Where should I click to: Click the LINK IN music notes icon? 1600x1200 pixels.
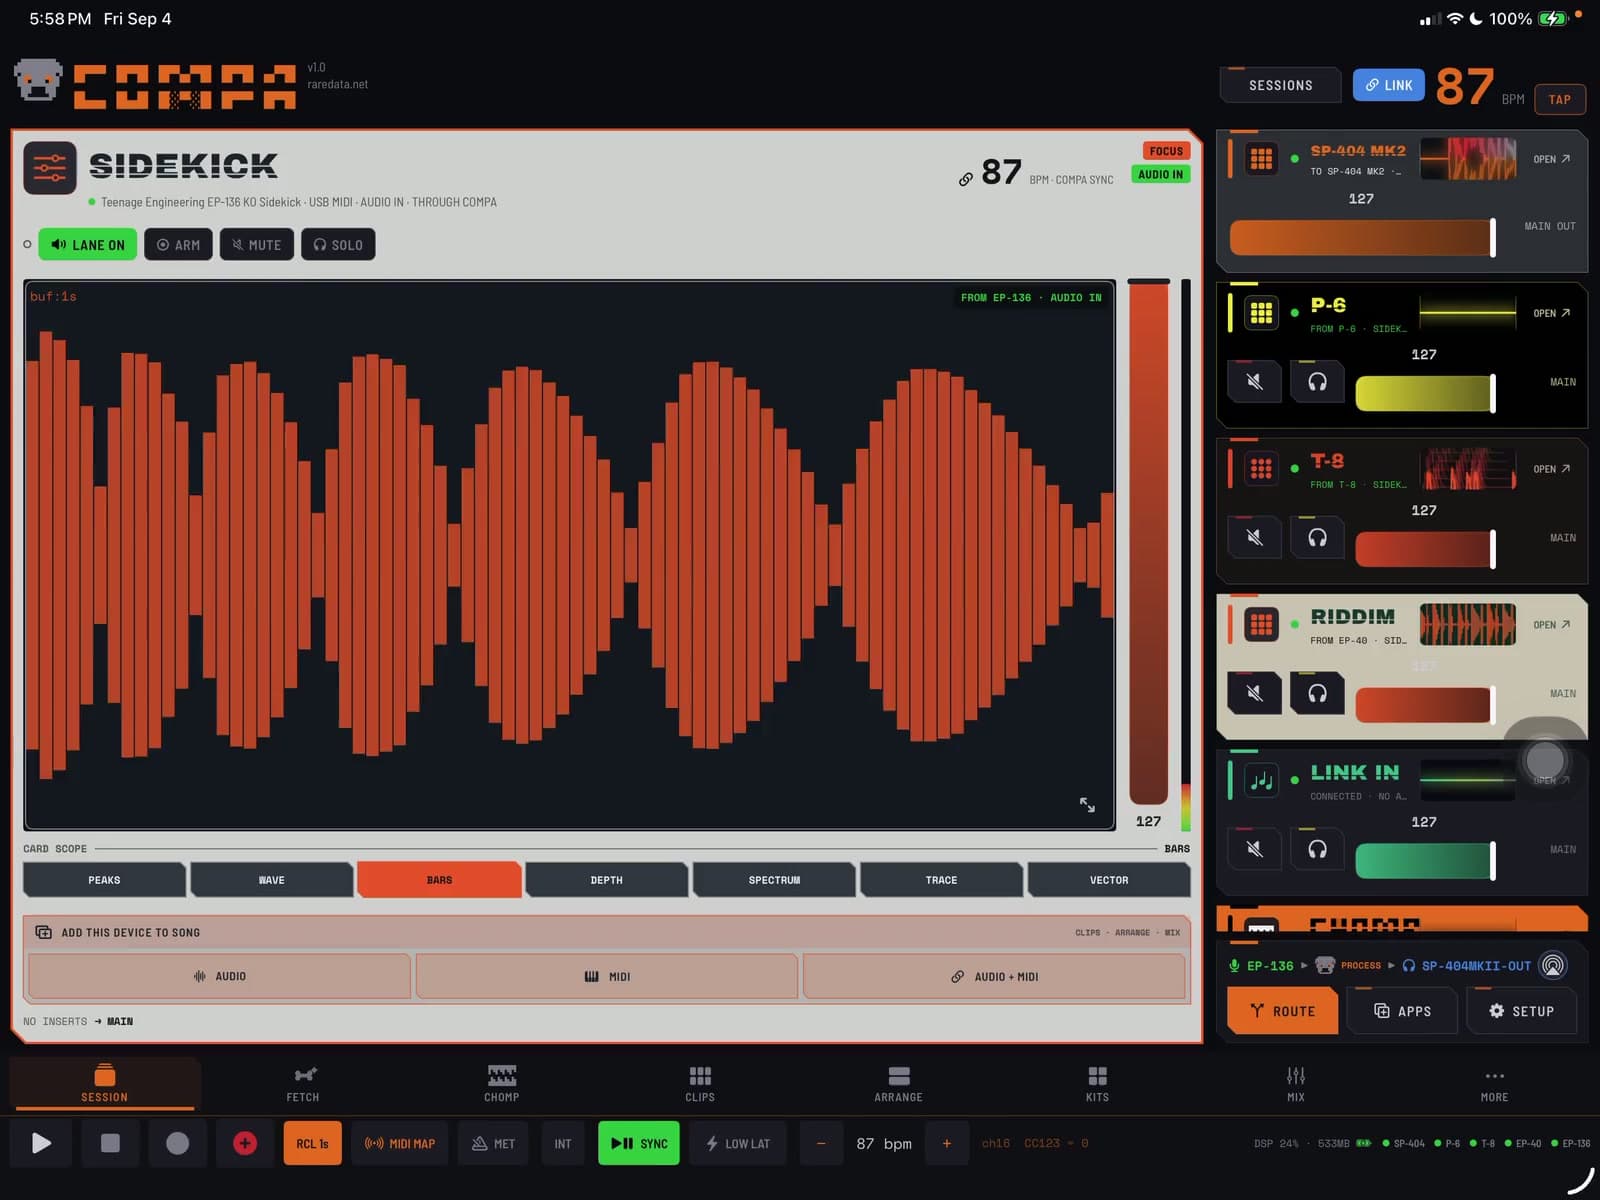(1261, 781)
